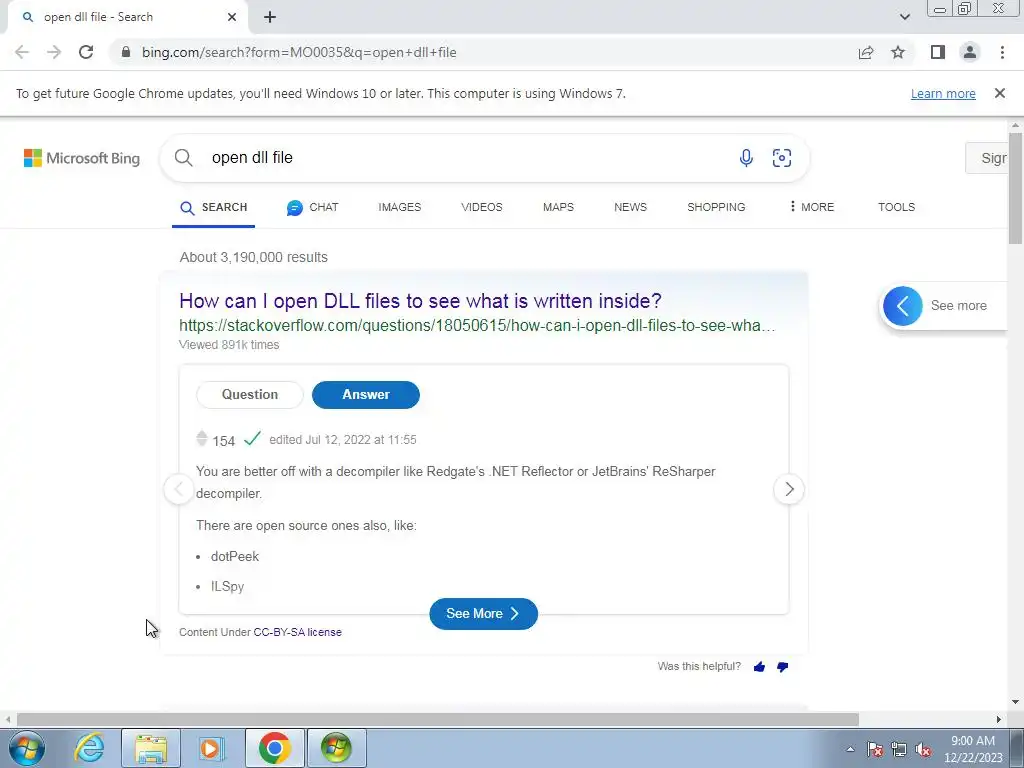1024x768 pixels.
Task: Click the answer vote arrows icon
Action: (202, 439)
